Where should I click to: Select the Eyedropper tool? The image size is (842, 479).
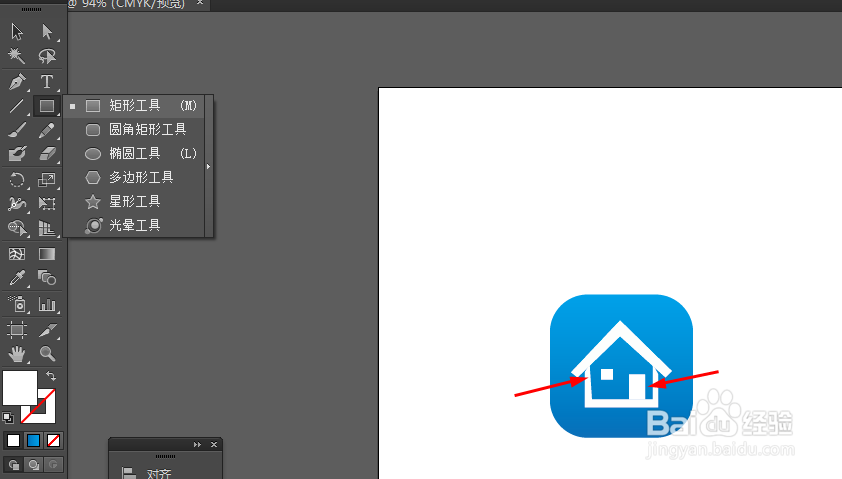[17, 278]
